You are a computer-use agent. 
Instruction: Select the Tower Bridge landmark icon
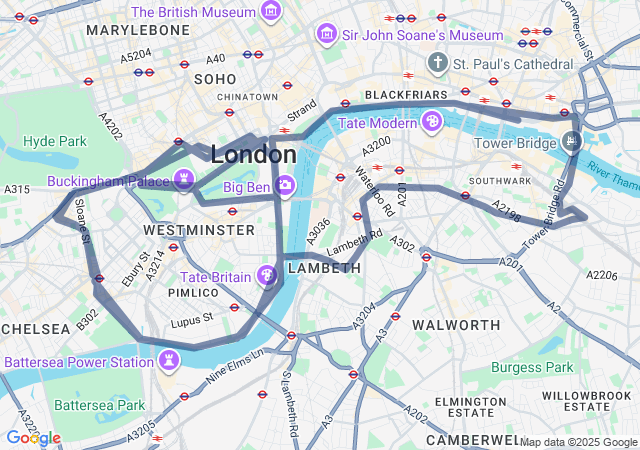[x=571, y=142]
